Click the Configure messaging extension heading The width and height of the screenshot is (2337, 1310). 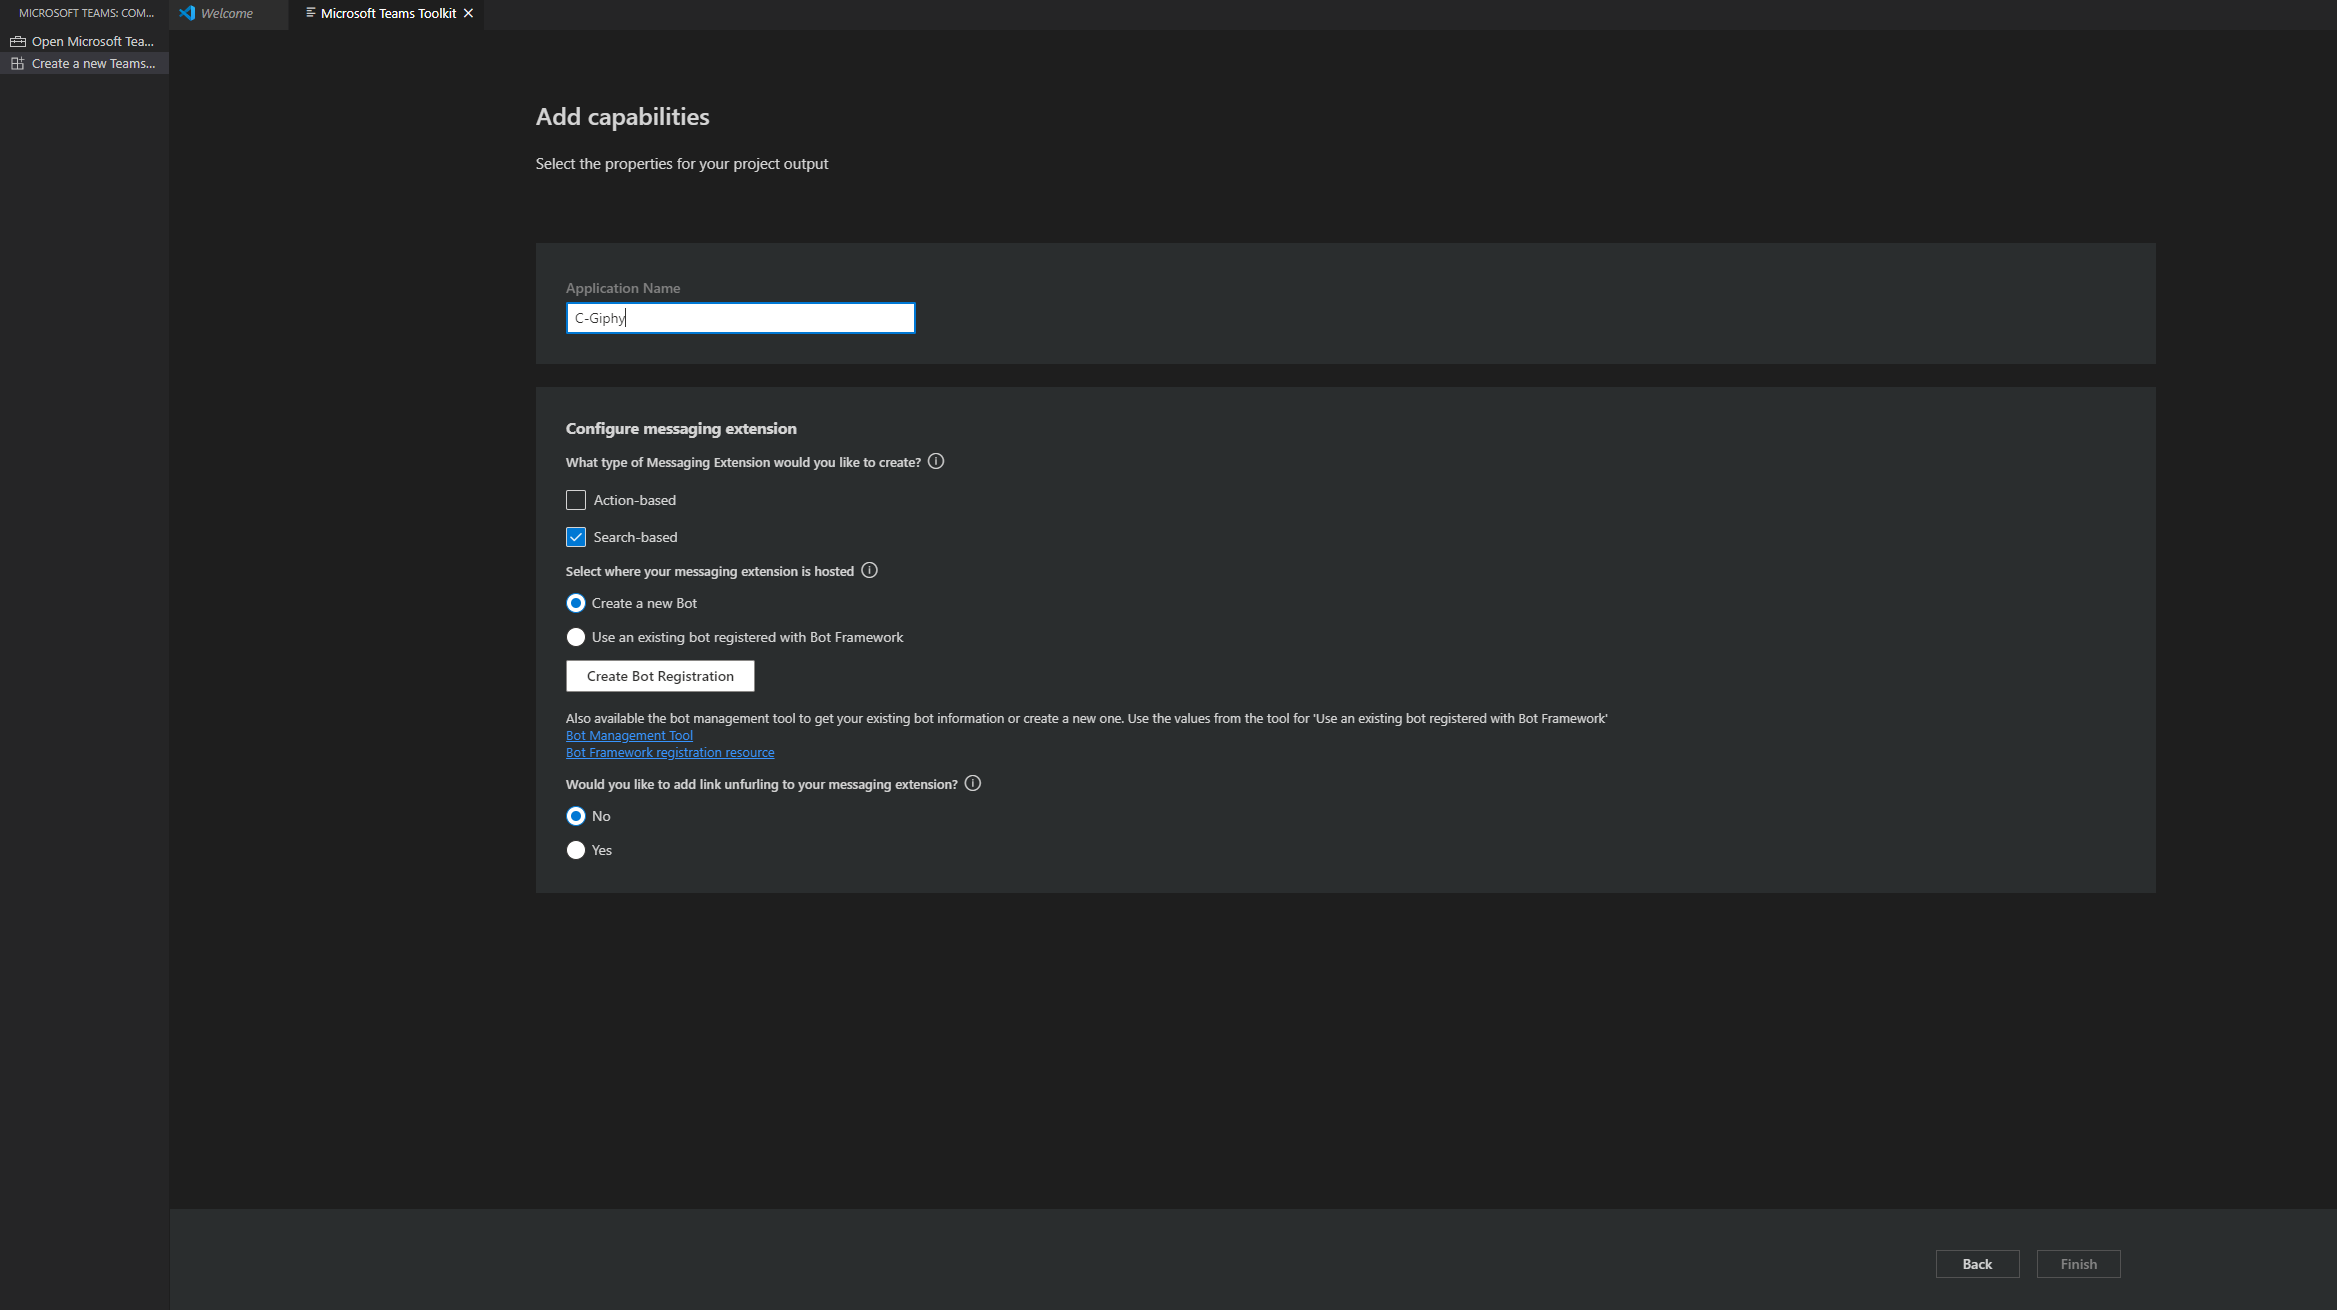681,428
